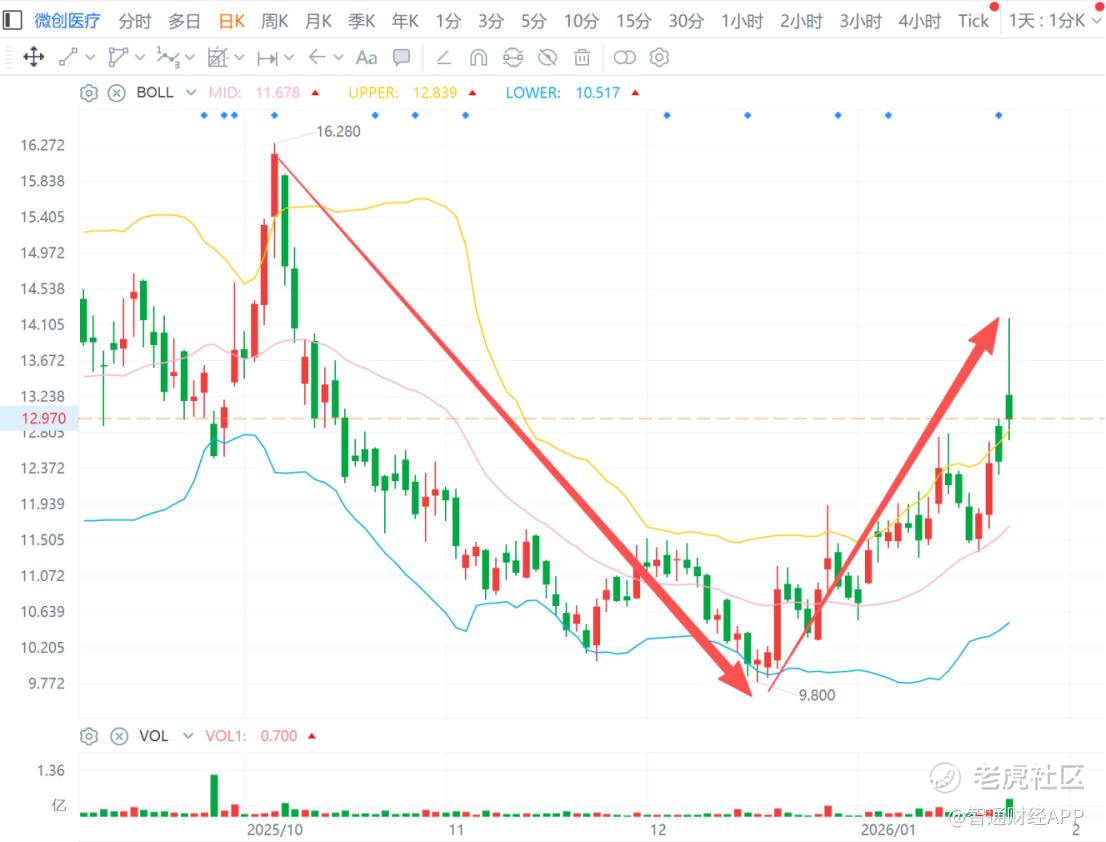1106x842 pixels.
Task: Remove the VOL indicator
Action: pyautogui.click(x=119, y=736)
